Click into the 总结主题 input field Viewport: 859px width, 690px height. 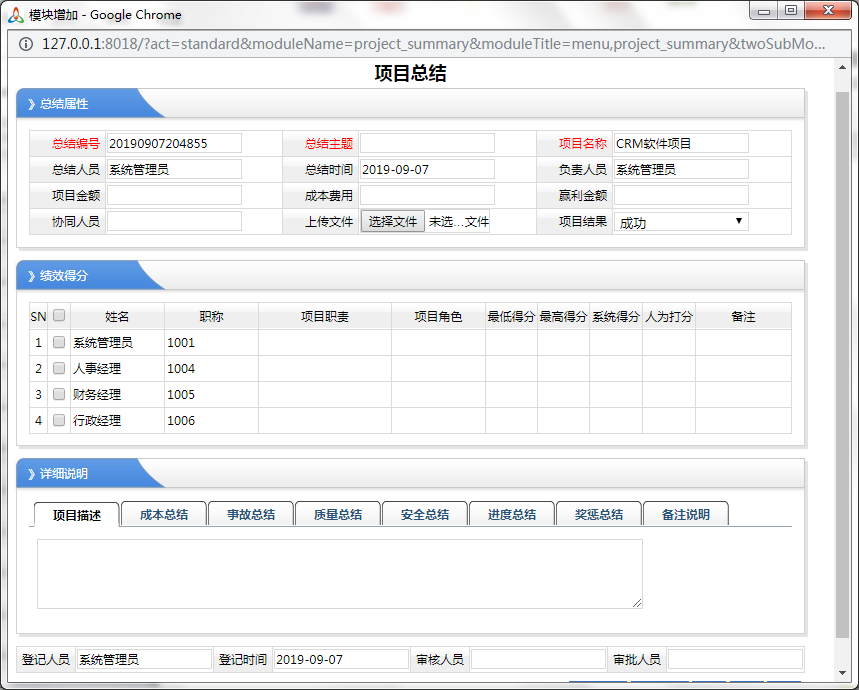(x=427, y=144)
